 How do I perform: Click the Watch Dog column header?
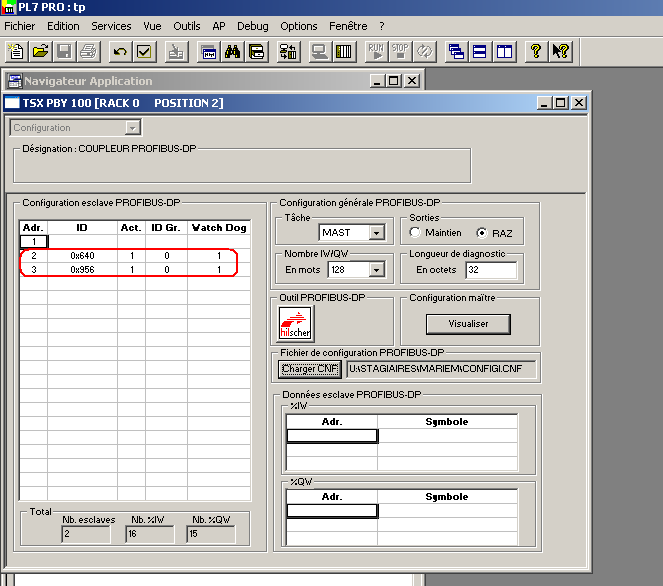tap(219, 227)
